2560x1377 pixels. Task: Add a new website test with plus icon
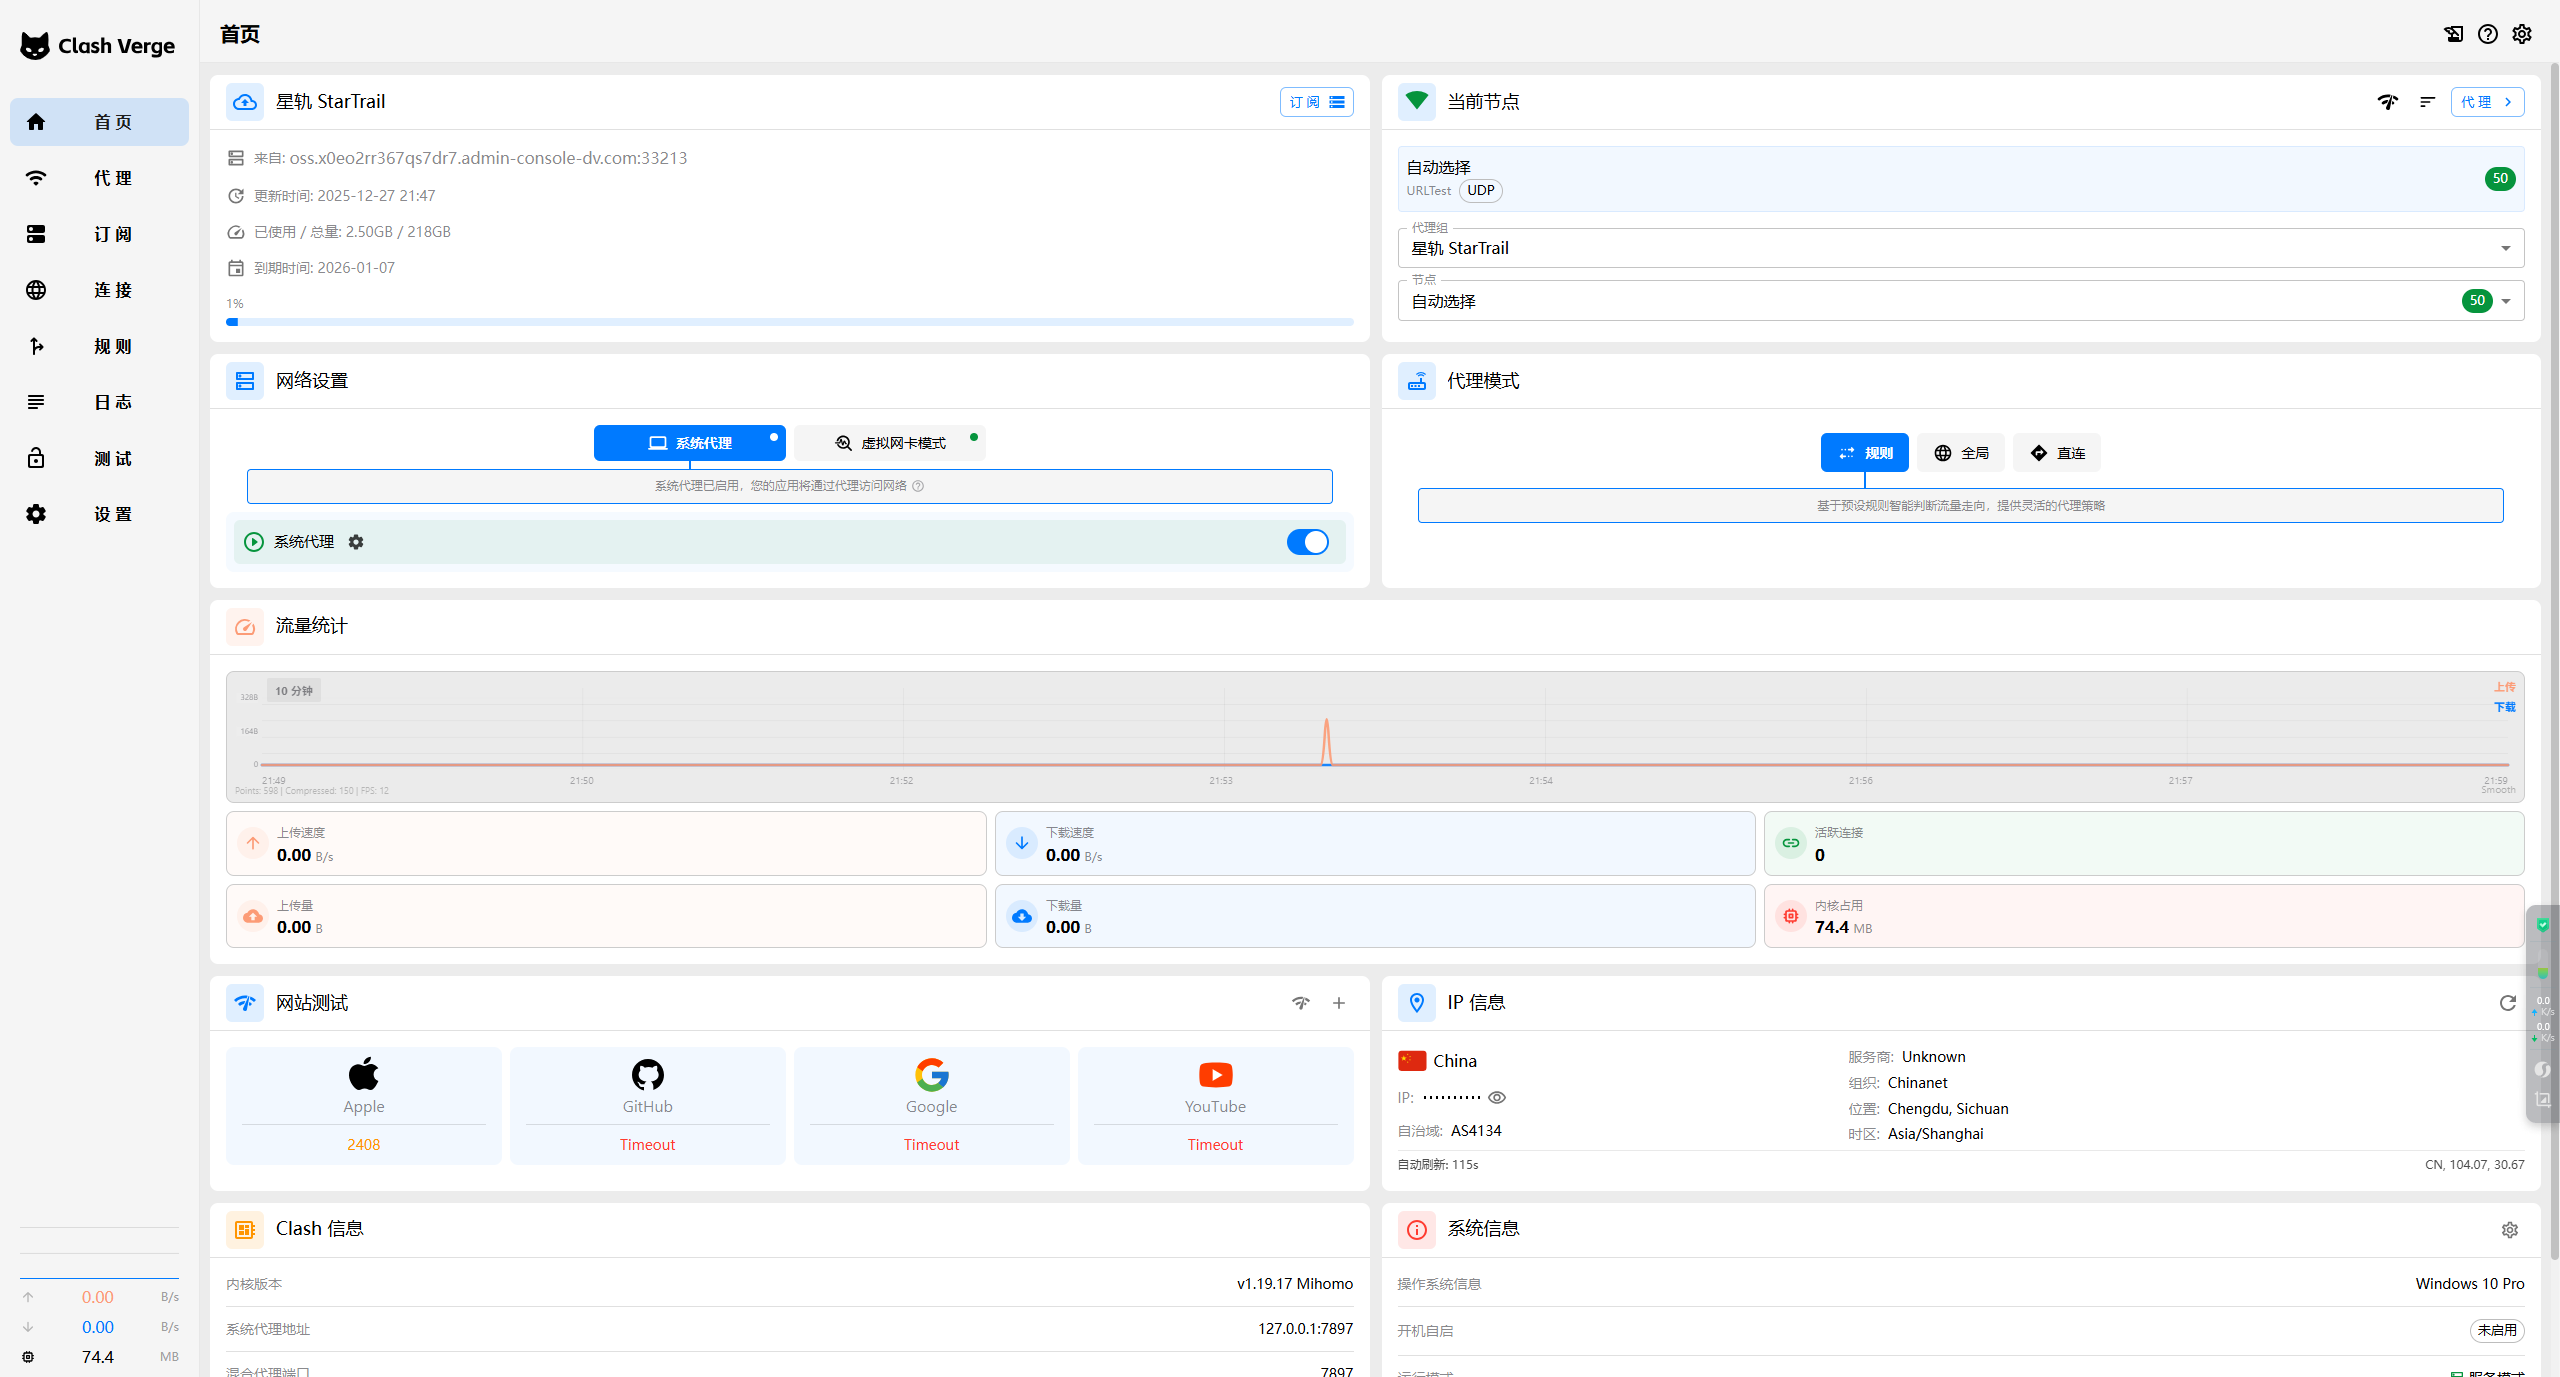[x=1339, y=1003]
